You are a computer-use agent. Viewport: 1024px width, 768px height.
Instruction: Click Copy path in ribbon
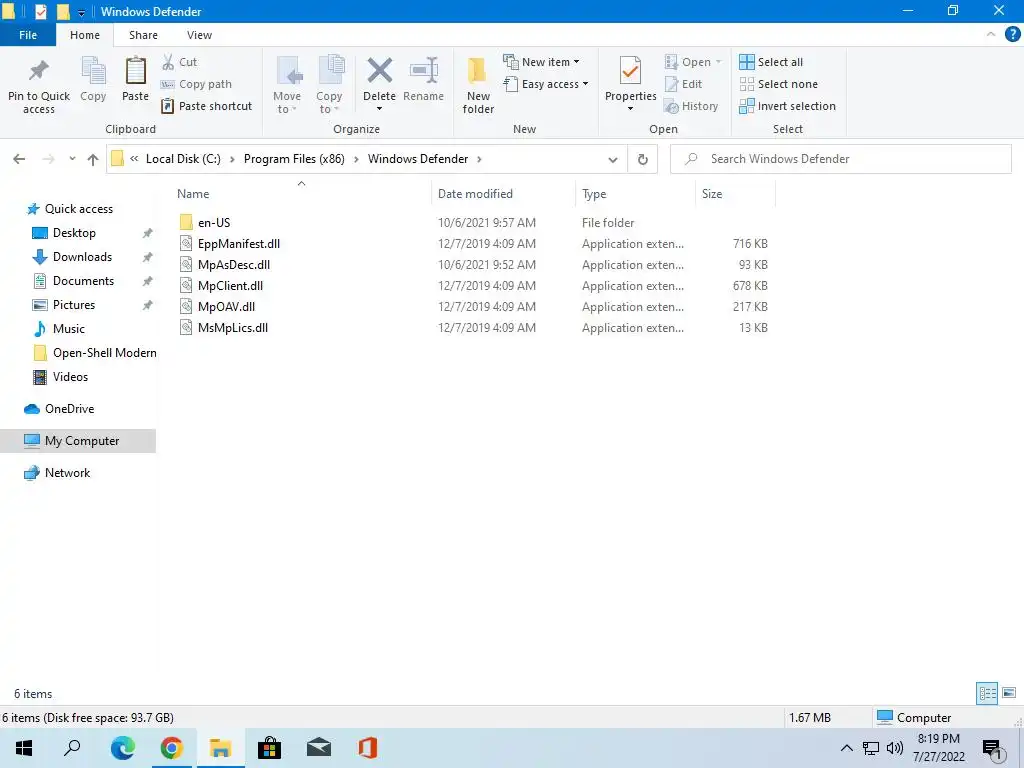tap(196, 84)
